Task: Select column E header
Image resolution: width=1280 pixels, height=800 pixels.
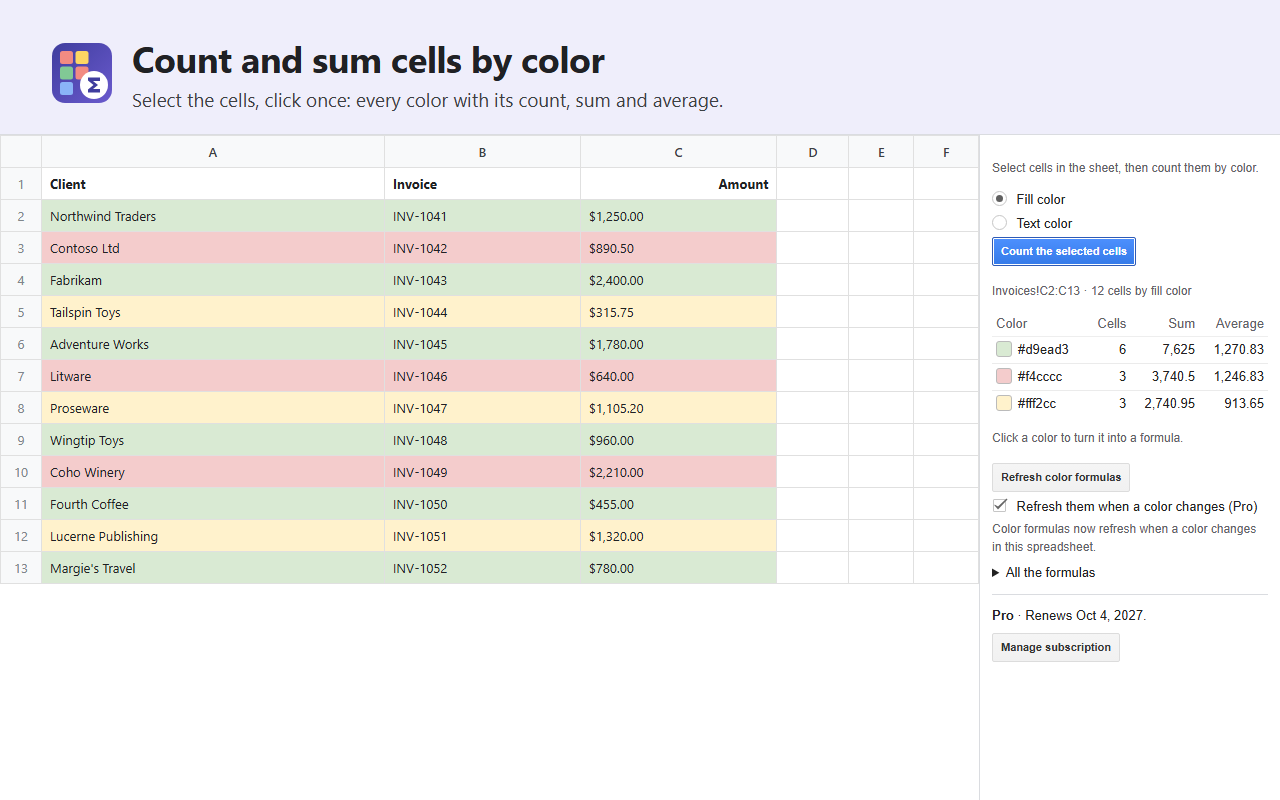Action: (881, 152)
